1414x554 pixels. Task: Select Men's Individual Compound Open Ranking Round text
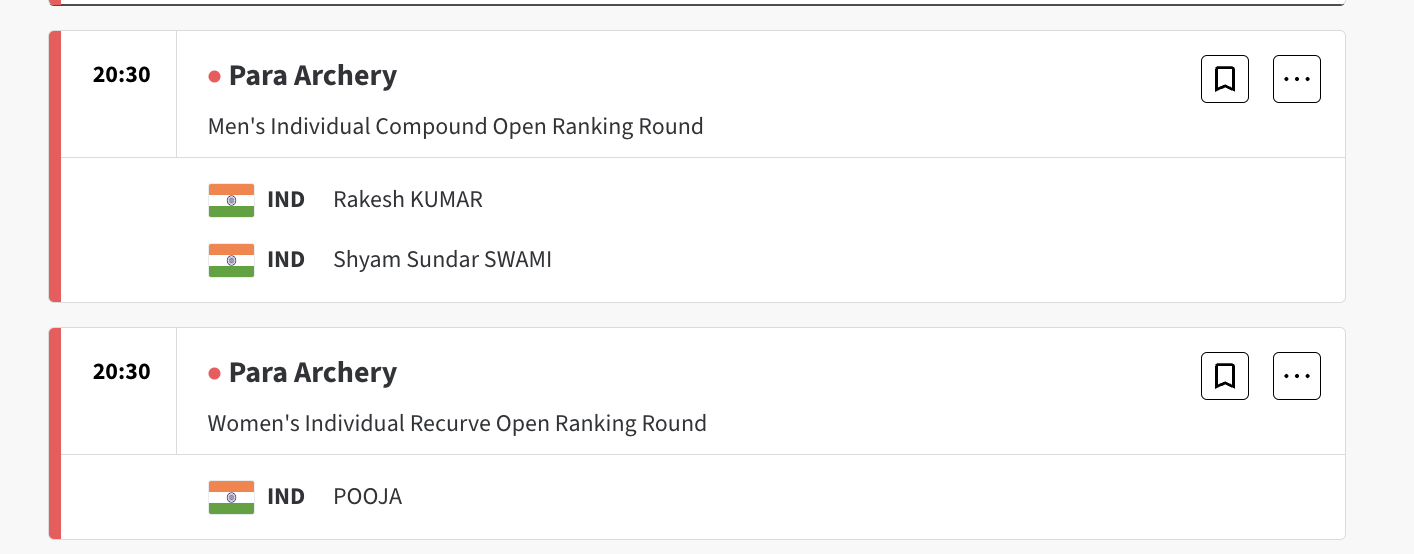point(455,127)
